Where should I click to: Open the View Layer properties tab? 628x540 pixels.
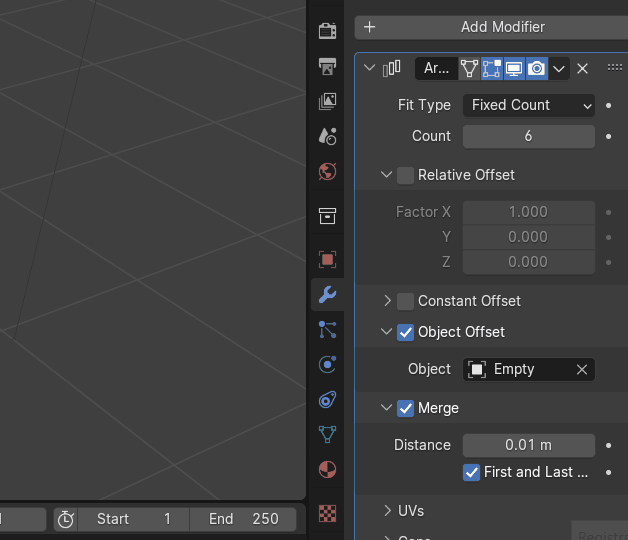(327, 101)
